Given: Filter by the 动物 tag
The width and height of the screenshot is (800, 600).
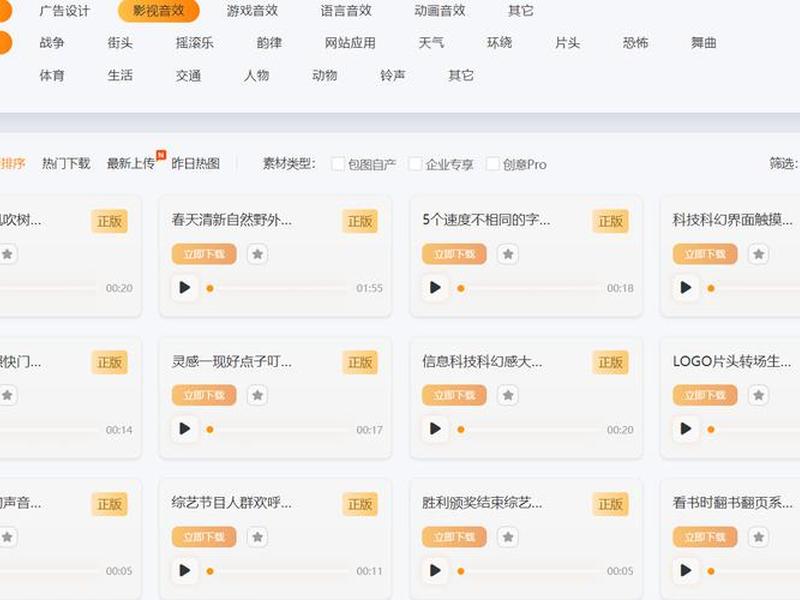Looking at the screenshot, I should 325,76.
